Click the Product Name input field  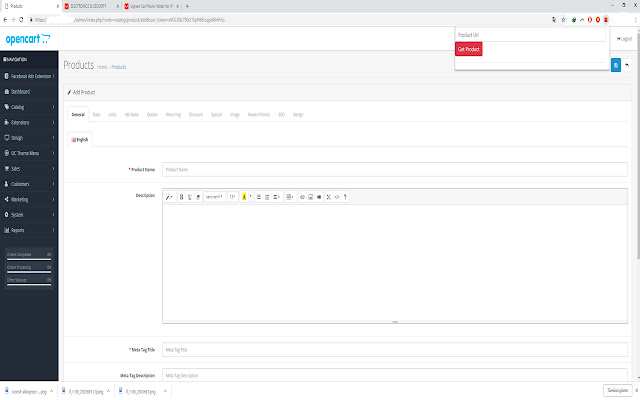pos(395,169)
